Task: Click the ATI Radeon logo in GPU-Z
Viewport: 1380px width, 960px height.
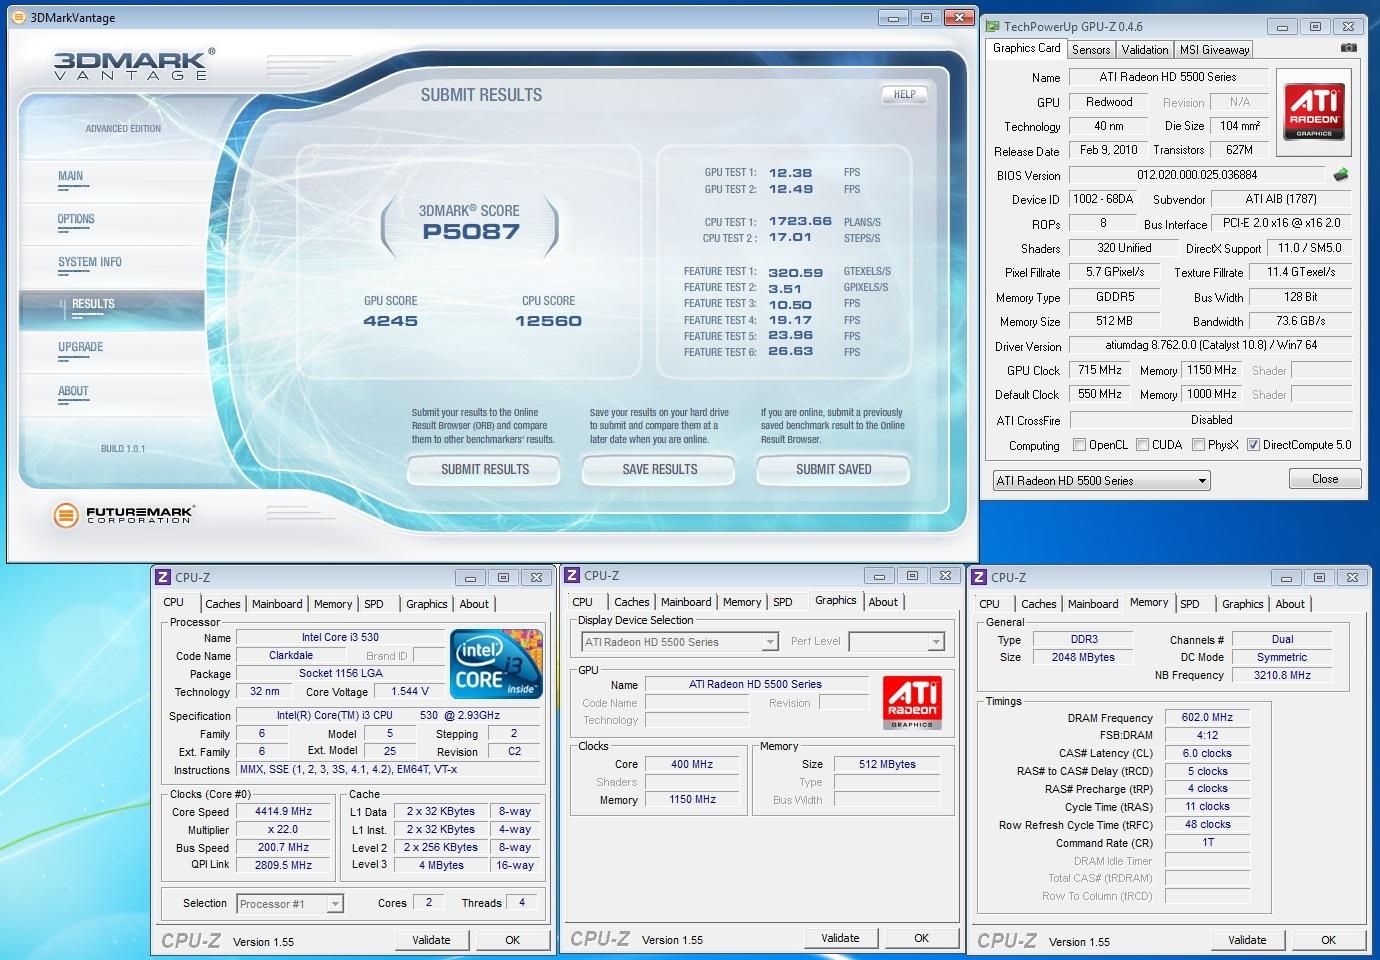Action: [1314, 111]
